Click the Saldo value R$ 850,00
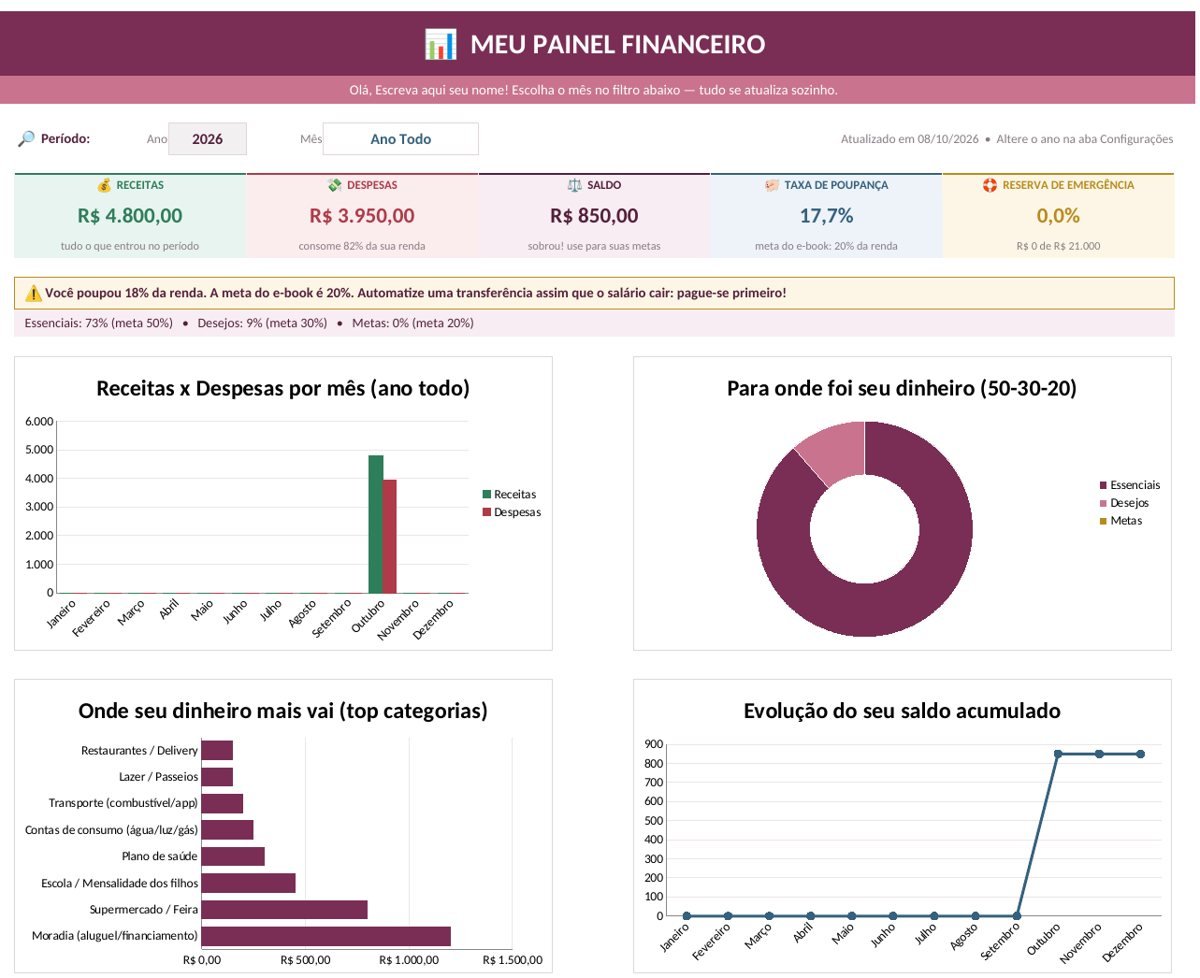1200x978 pixels. tap(594, 215)
